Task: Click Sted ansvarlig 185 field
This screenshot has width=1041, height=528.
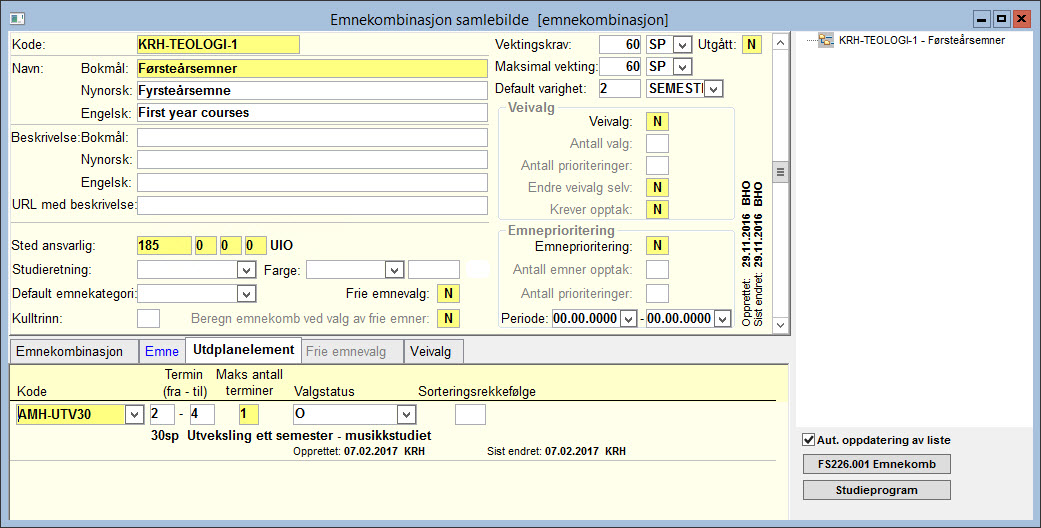Action: click(x=164, y=246)
